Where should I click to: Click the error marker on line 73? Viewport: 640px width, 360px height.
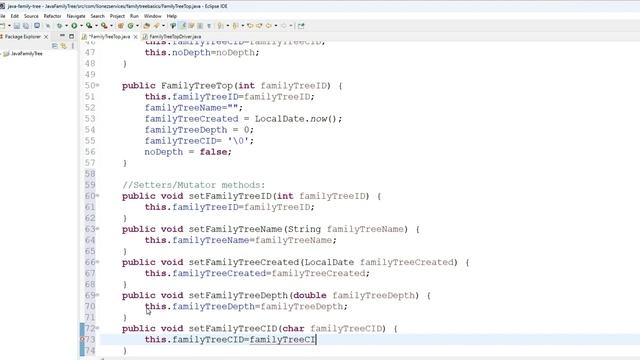coord(82,340)
